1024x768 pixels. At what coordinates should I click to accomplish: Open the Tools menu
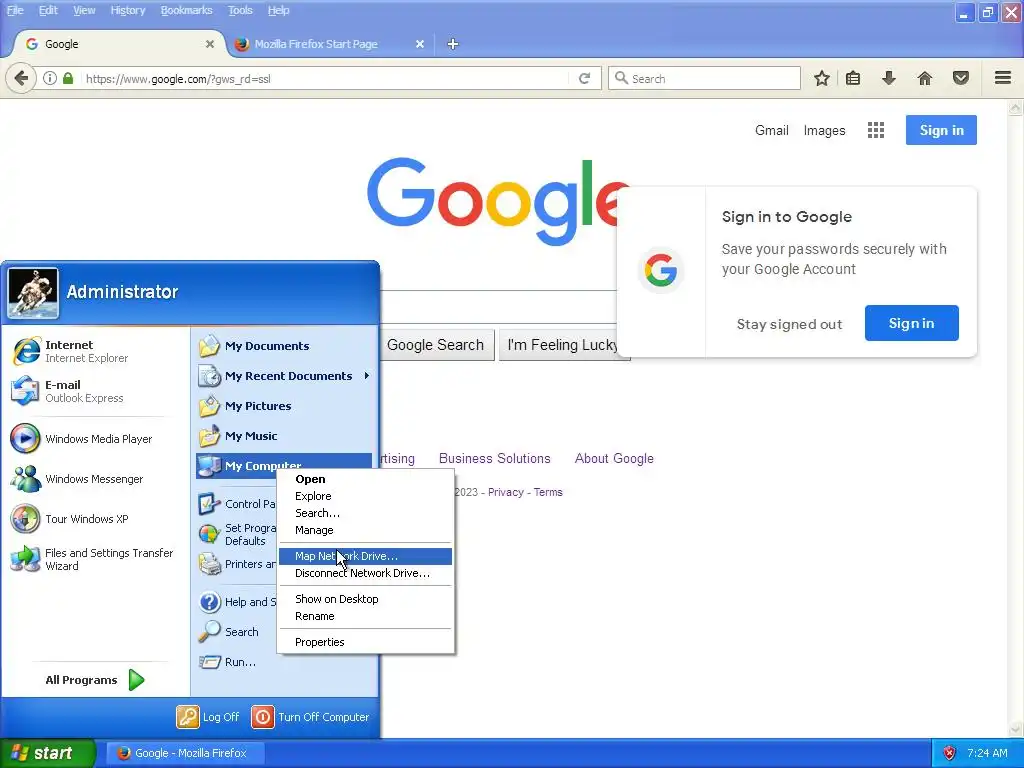click(x=240, y=10)
